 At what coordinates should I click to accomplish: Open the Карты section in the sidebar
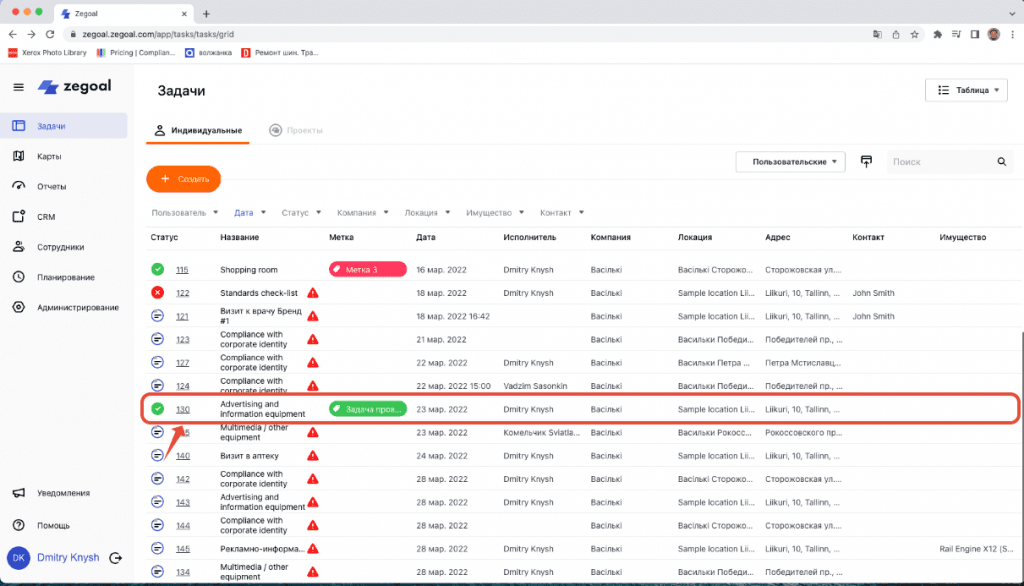(x=49, y=156)
